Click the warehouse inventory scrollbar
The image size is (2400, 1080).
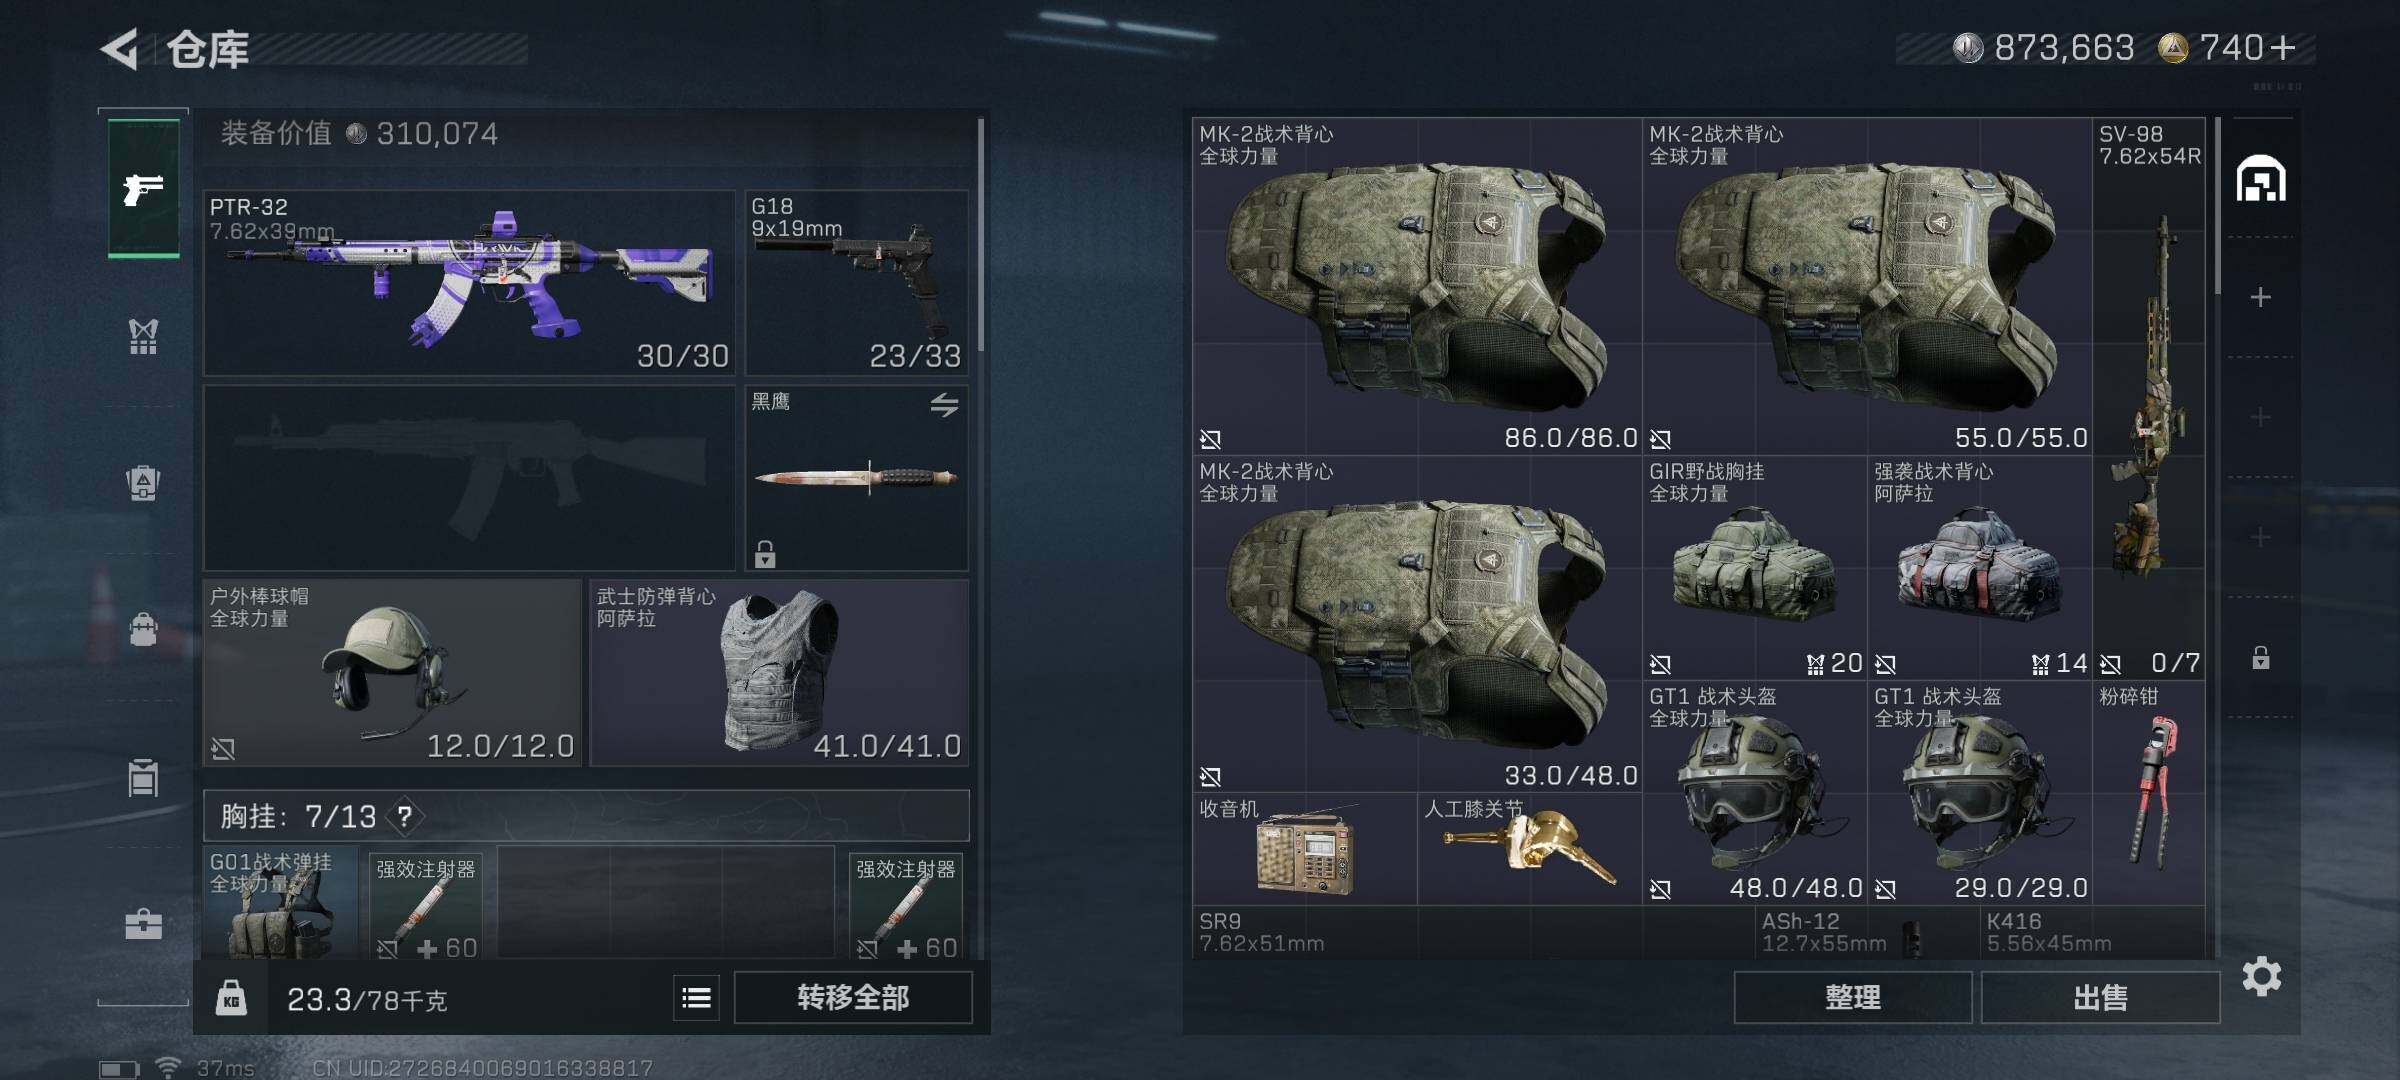click(2218, 206)
